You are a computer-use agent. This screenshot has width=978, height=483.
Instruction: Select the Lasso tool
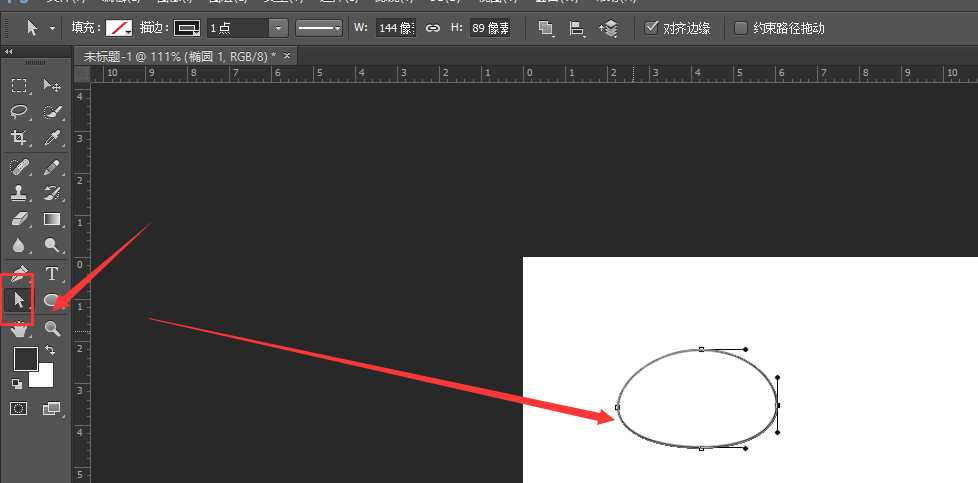[x=19, y=112]
